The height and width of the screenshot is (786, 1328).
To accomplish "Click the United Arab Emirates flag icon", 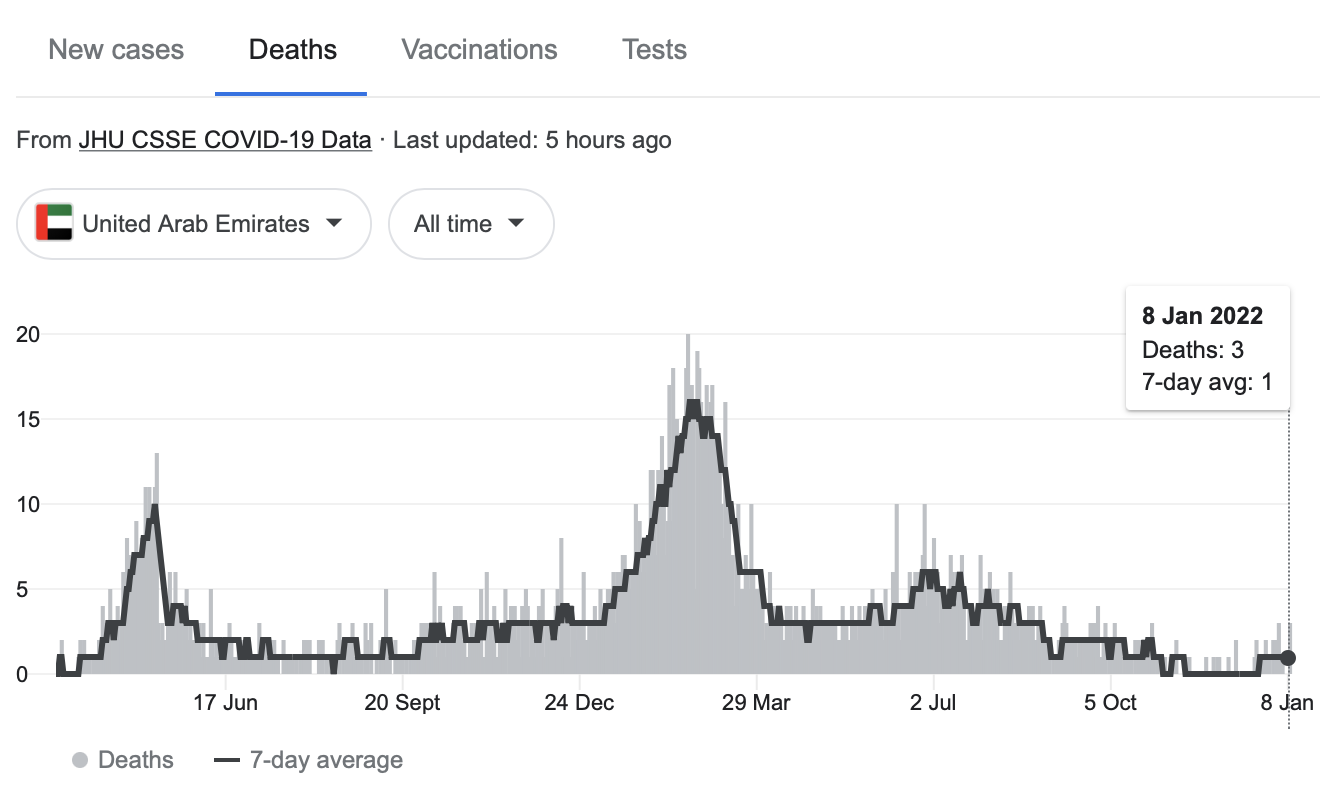I will (x=54, y=223).
